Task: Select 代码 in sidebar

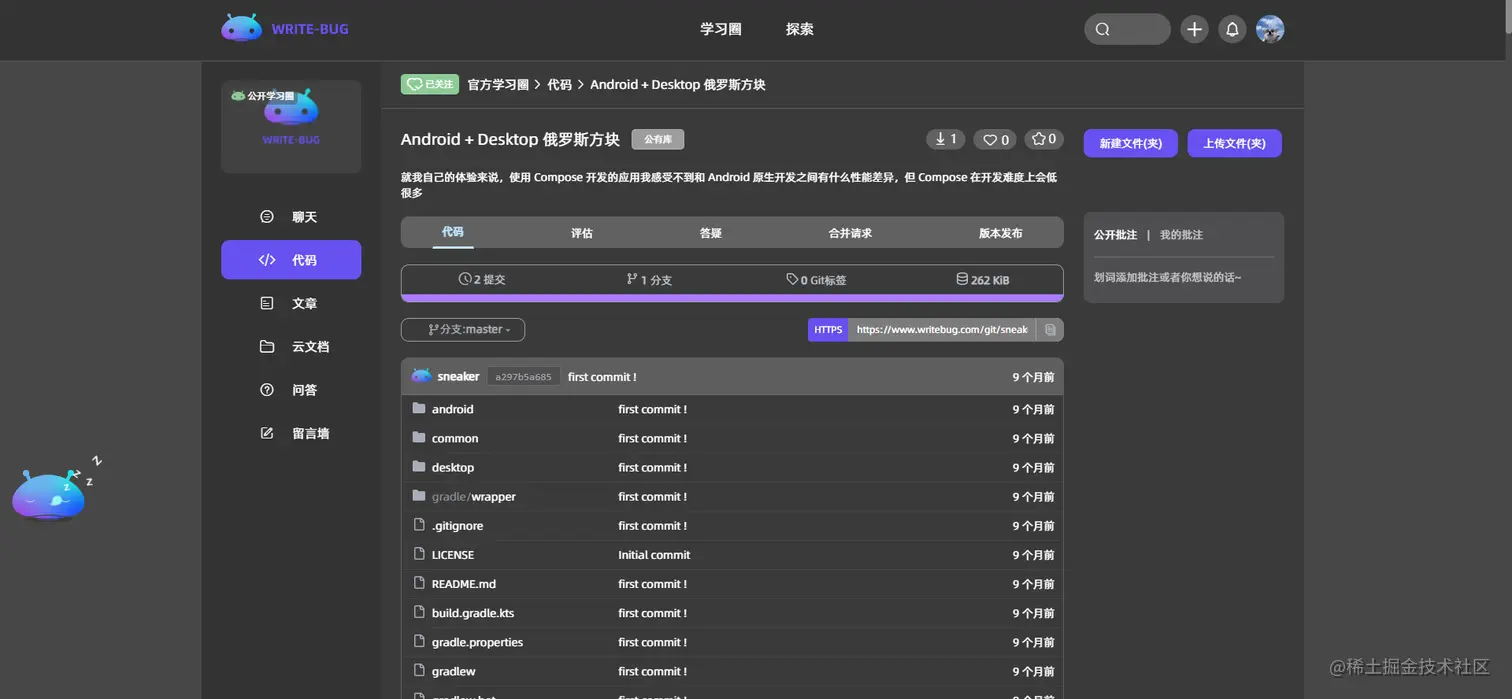Action: [x=291, y=260]
